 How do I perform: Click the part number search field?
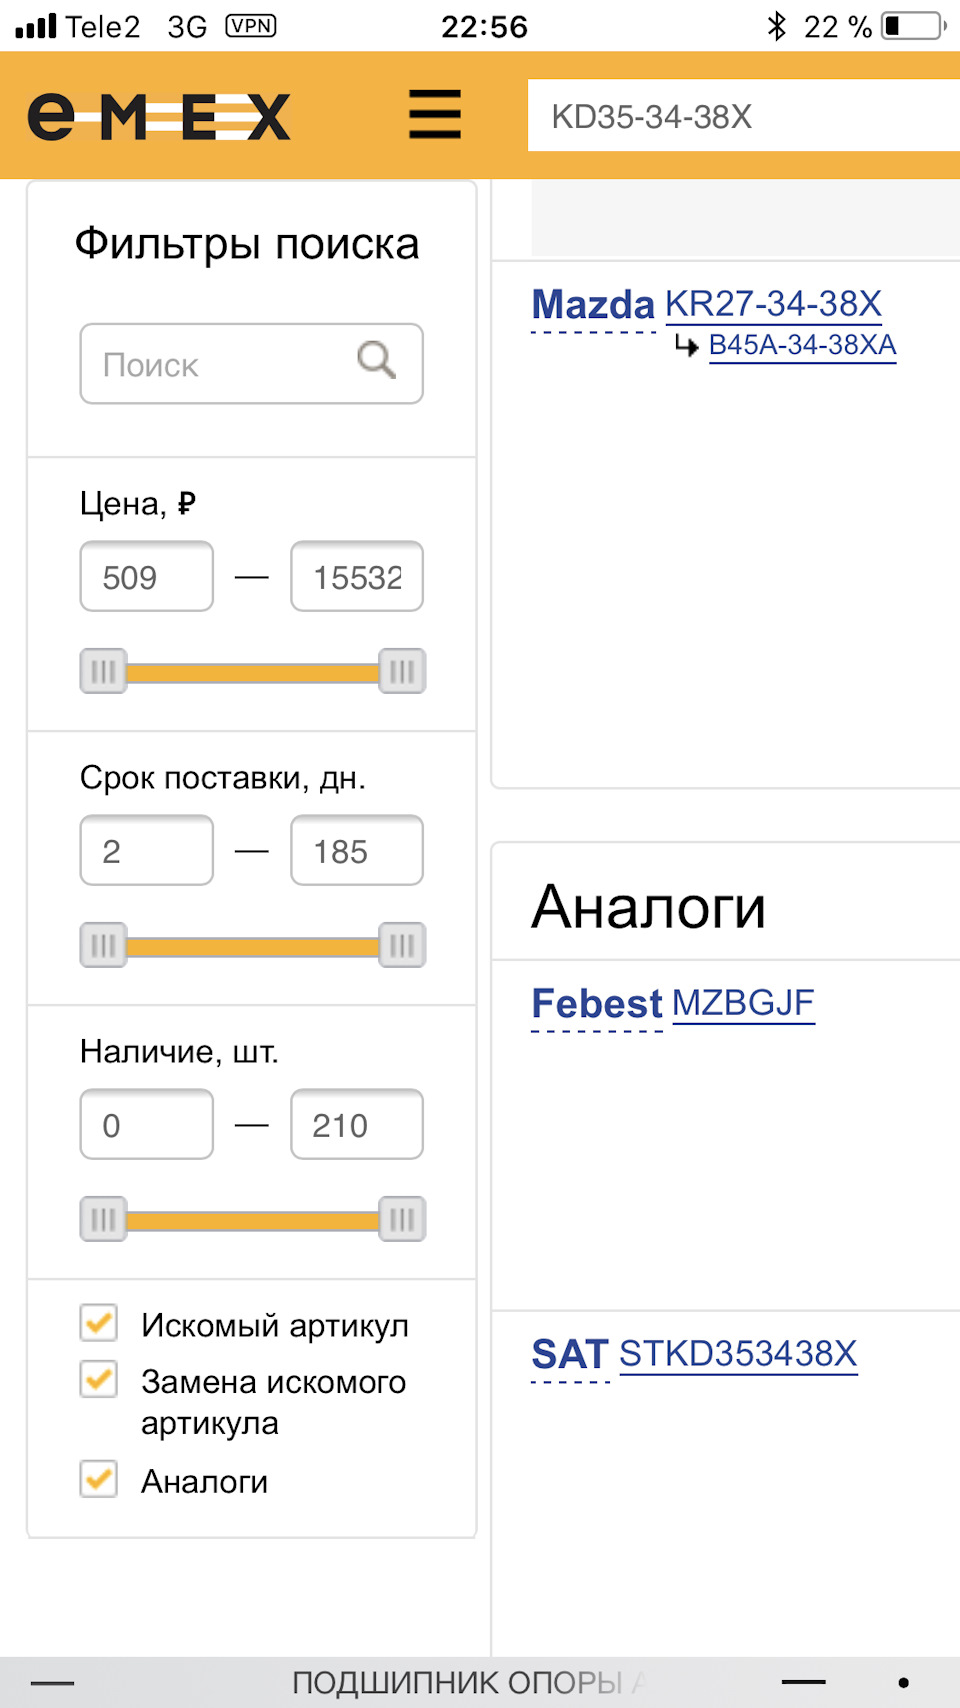point(740,116)
